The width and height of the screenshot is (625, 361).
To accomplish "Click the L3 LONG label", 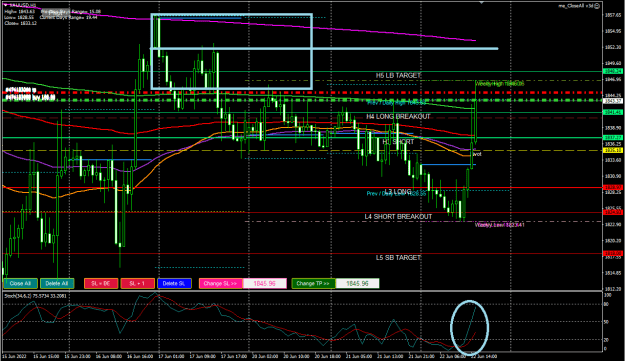I will point(398,192).
